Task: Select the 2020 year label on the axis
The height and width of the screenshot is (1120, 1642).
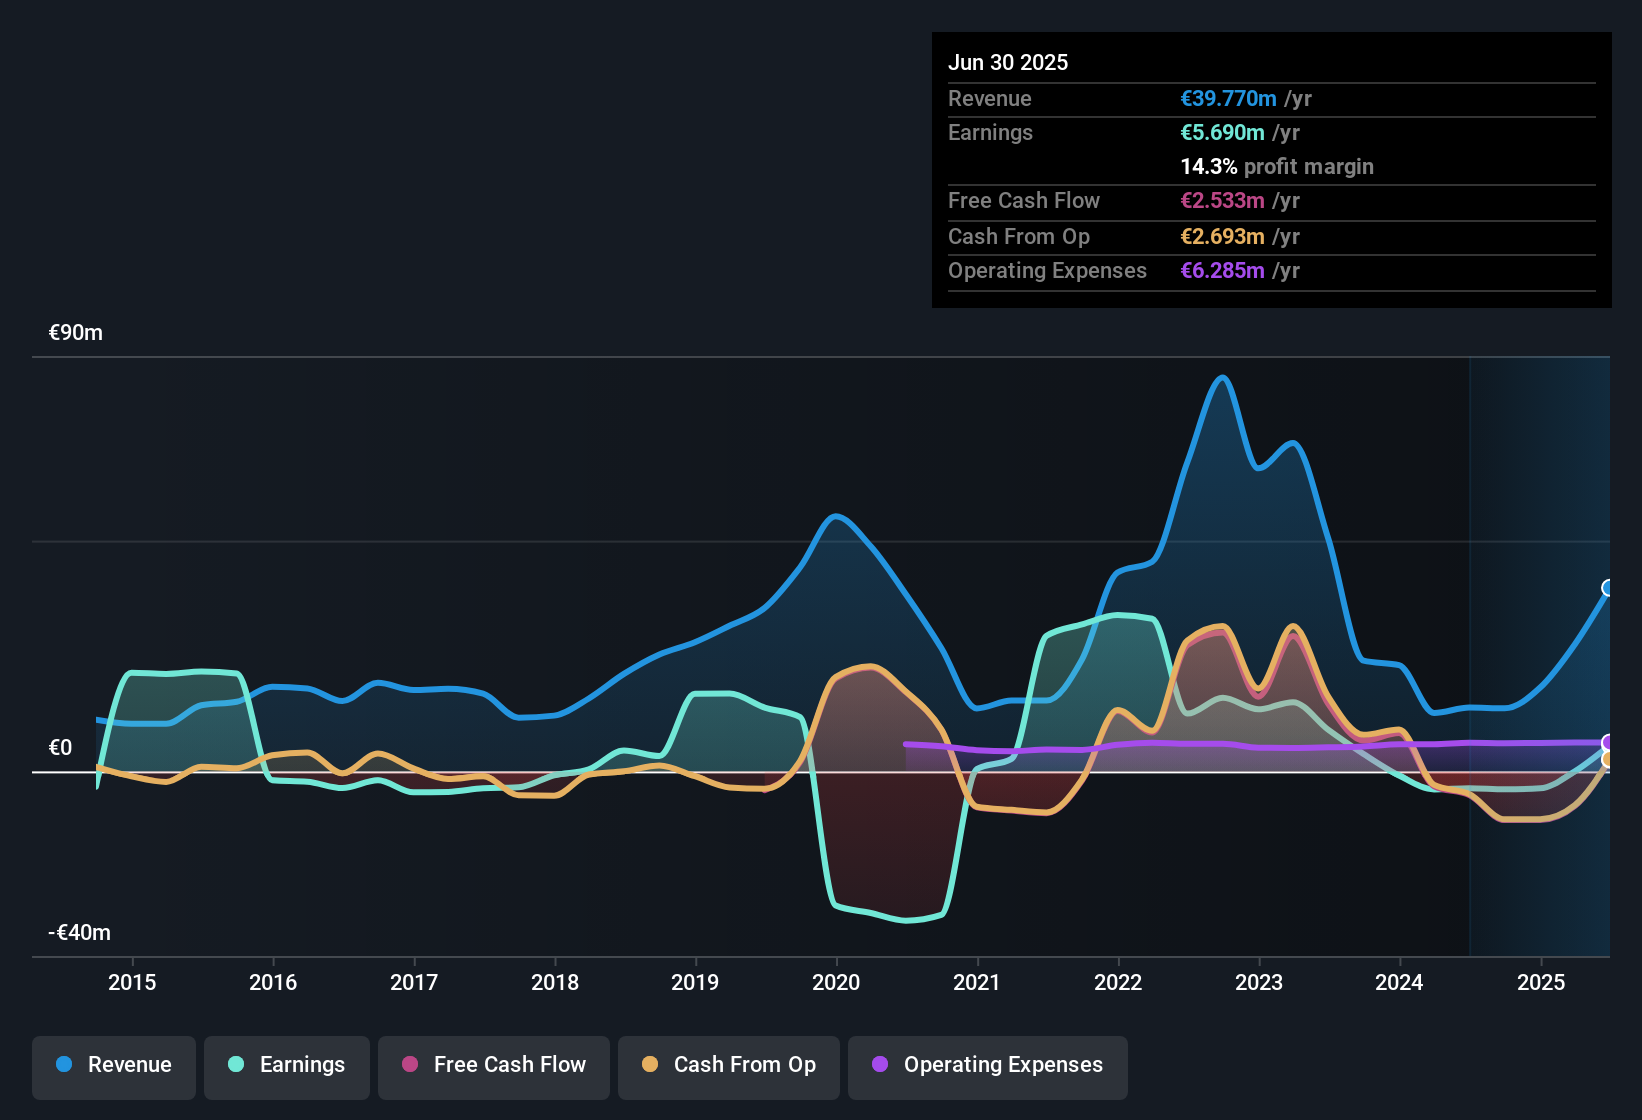Action: point(837,983)
